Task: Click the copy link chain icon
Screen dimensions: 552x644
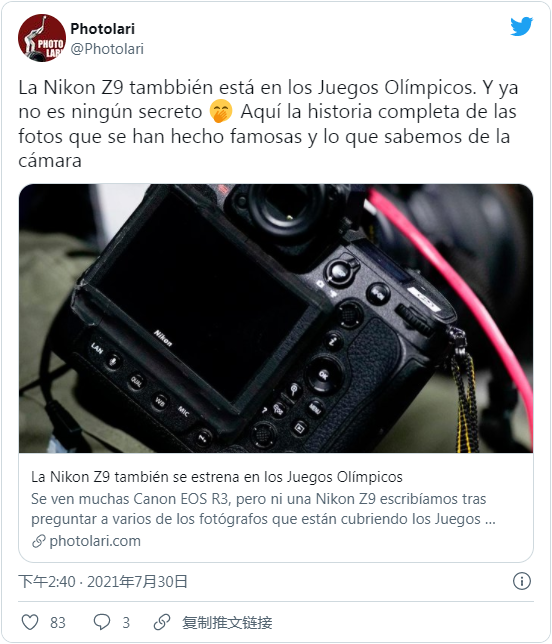Action: point(162,622)
